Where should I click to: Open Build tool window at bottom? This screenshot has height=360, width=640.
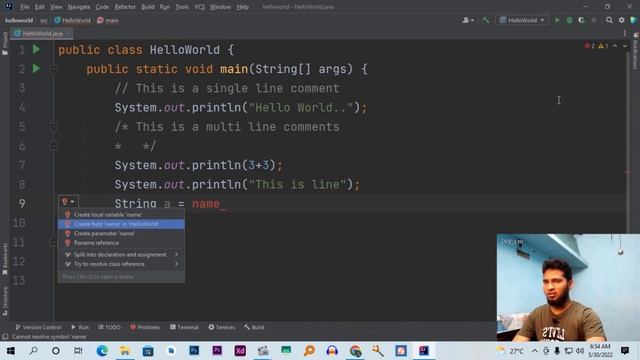254,327
